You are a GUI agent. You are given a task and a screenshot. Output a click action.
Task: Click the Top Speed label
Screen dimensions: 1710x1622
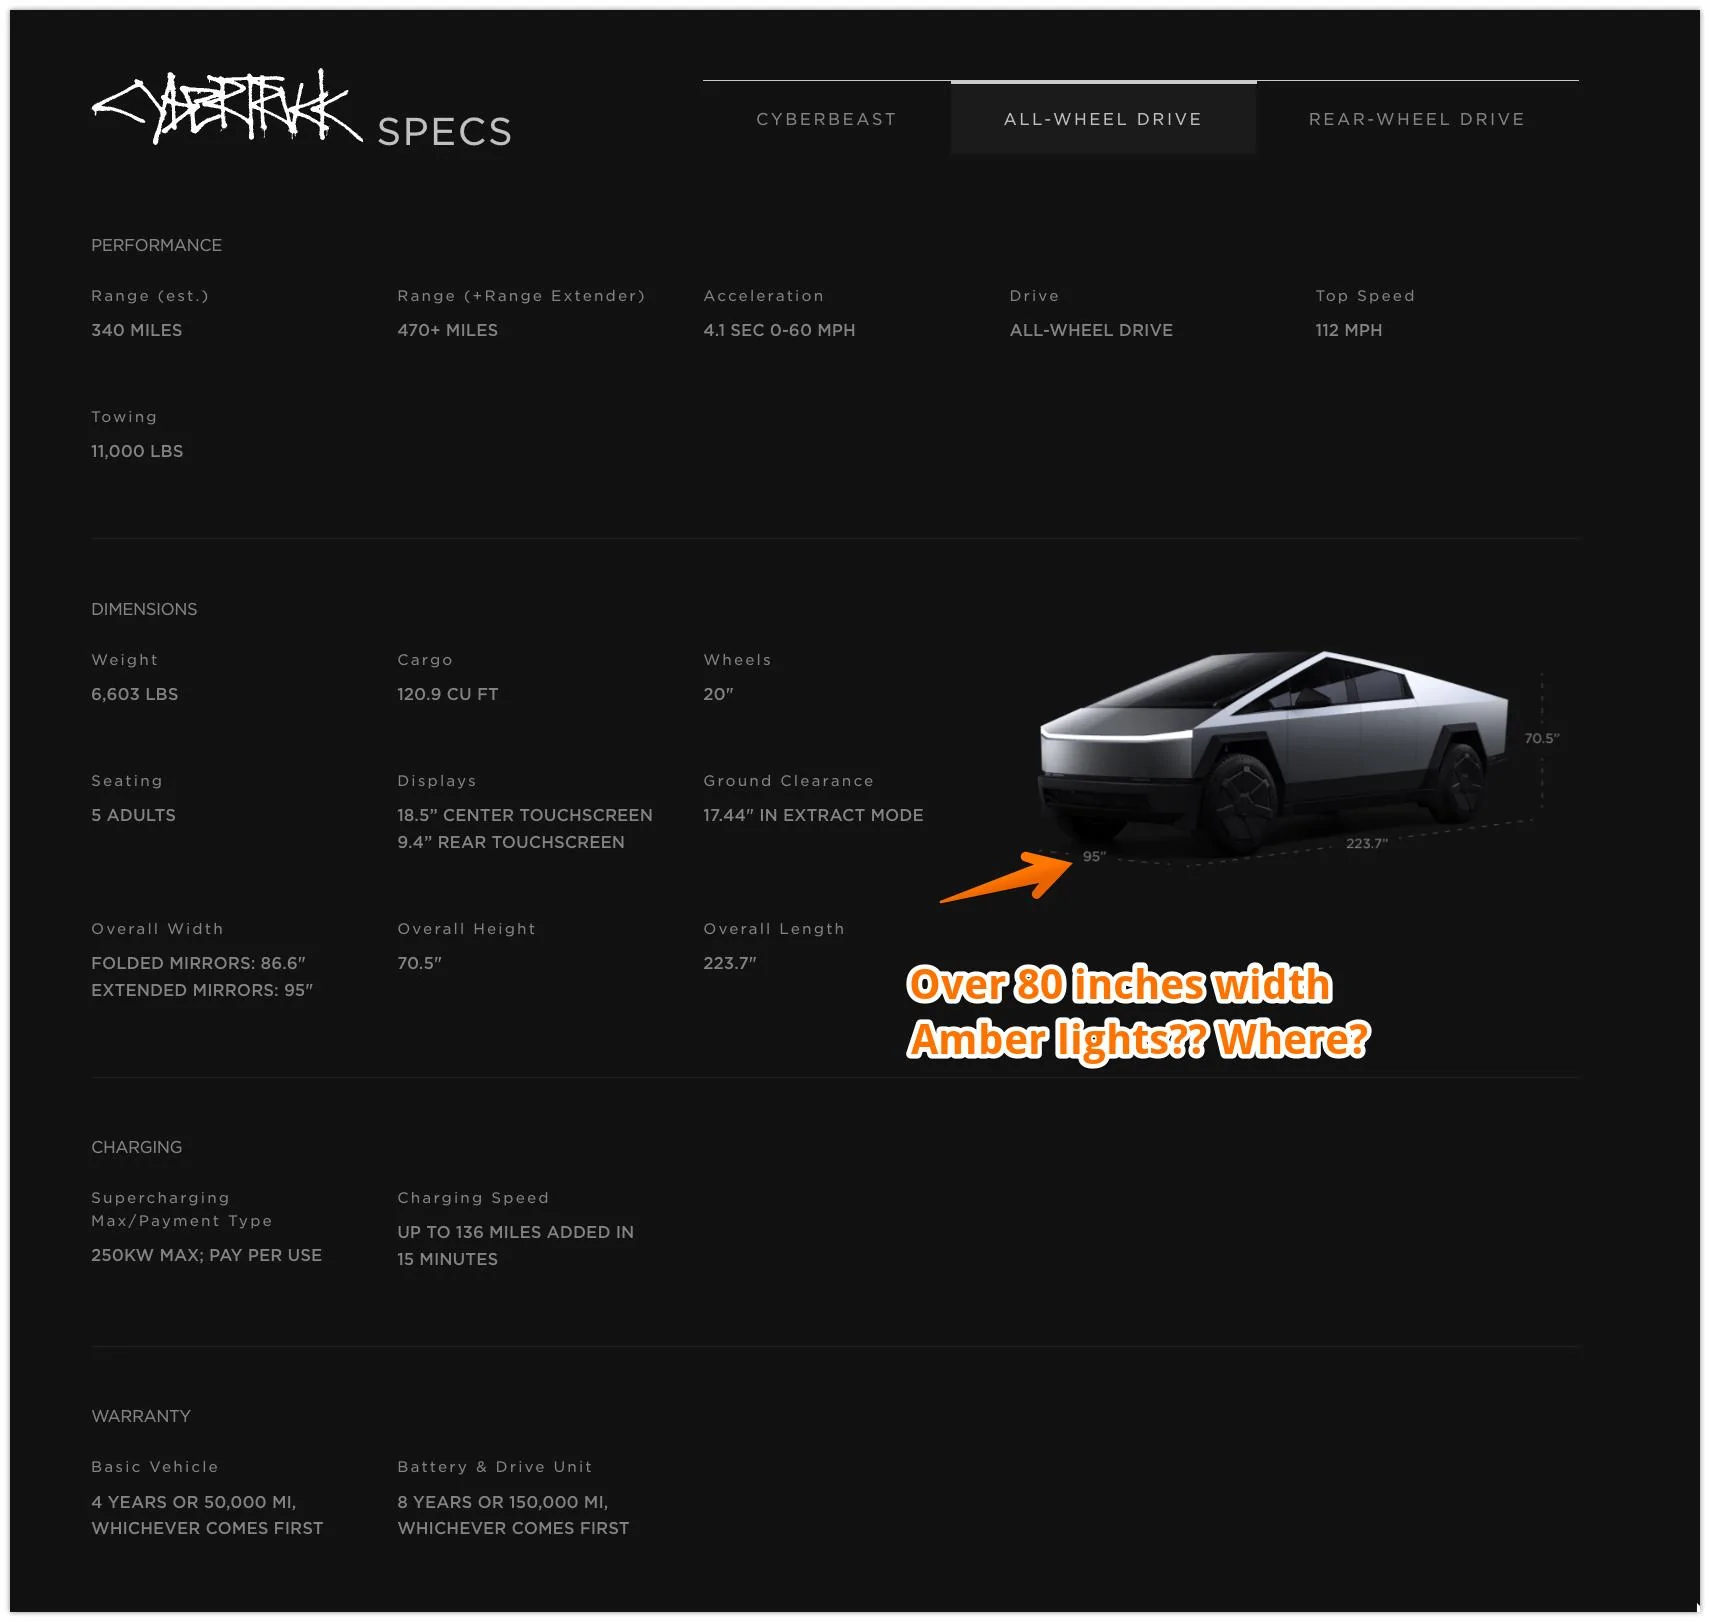tap(1365, 296)
